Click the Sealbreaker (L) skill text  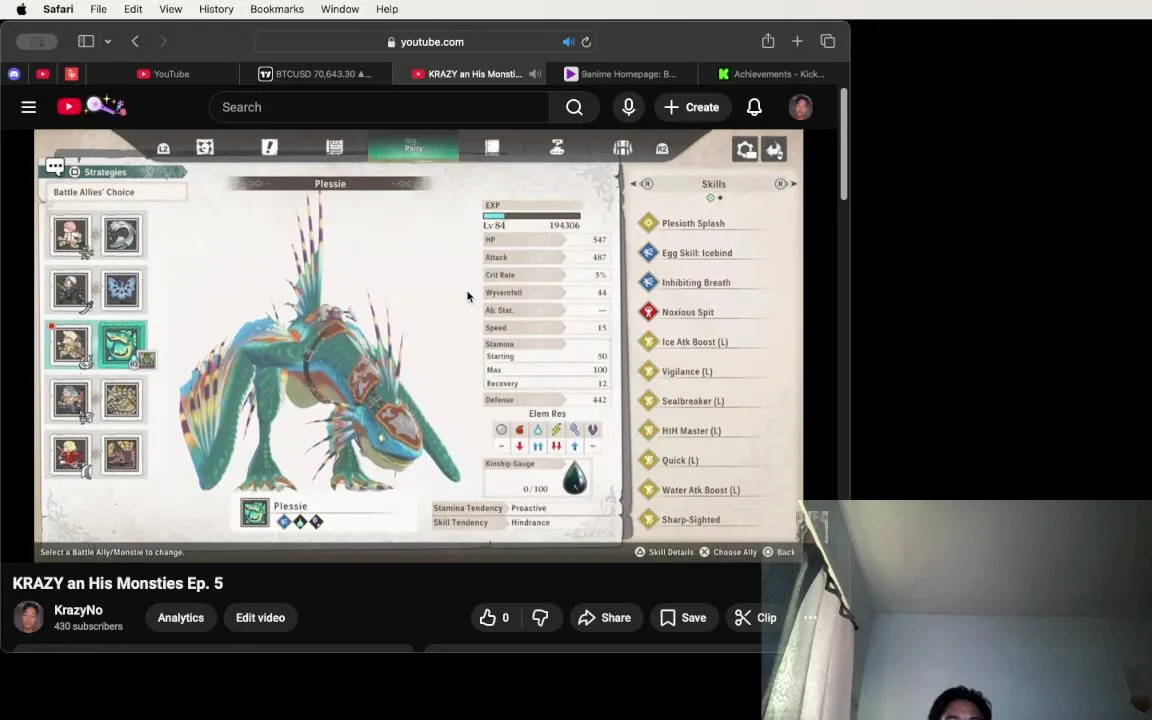click(692, 401)
